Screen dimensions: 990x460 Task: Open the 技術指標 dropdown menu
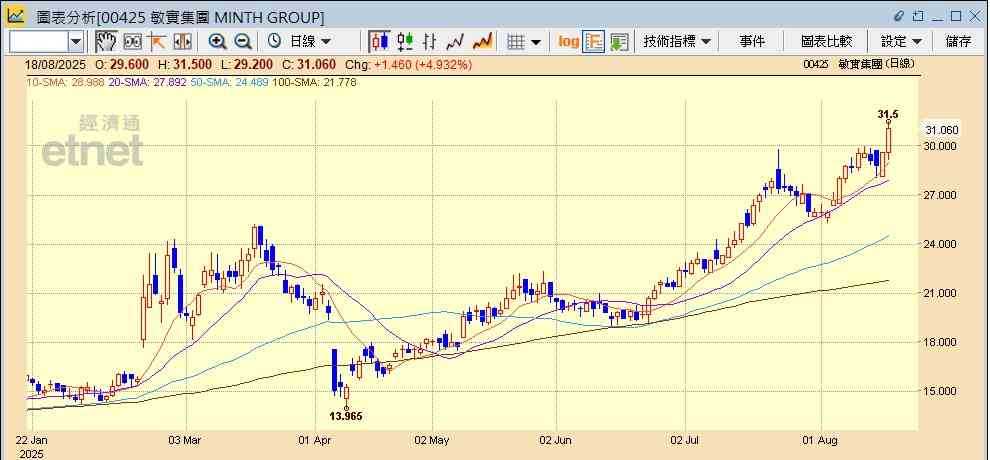click(x=677, y=42)
